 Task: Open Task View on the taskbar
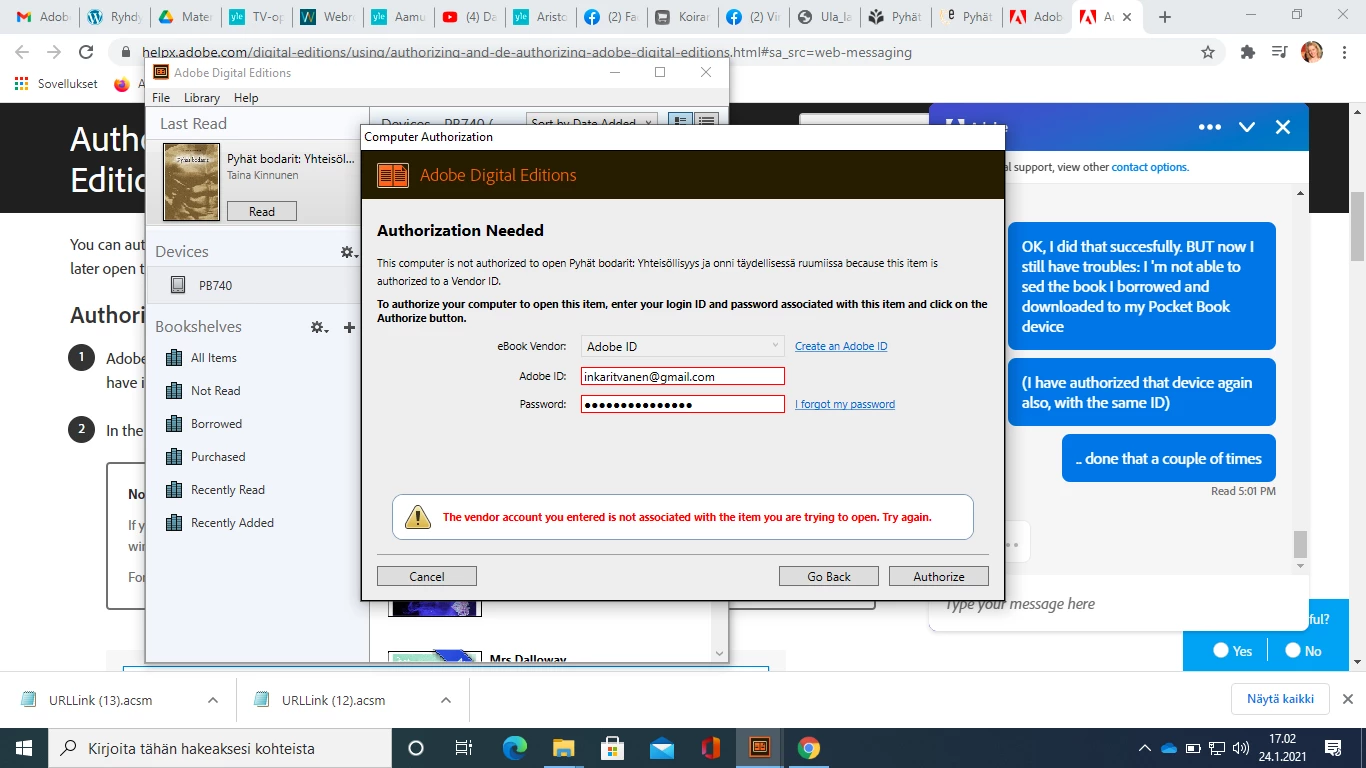463,748
